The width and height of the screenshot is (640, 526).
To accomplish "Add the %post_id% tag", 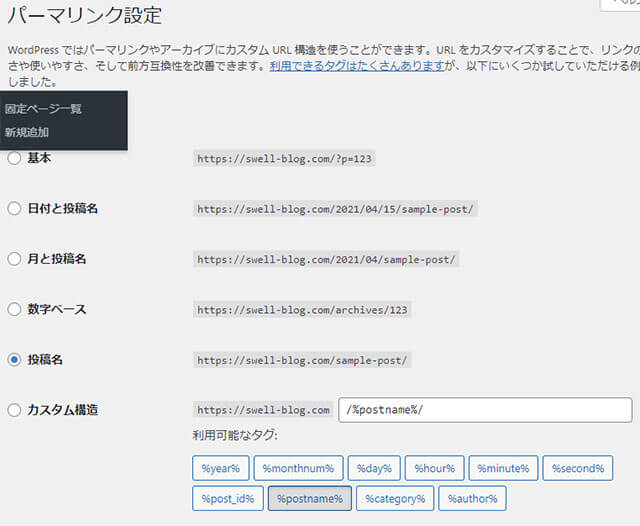I will pyautogui.click(x=227, y=498).
